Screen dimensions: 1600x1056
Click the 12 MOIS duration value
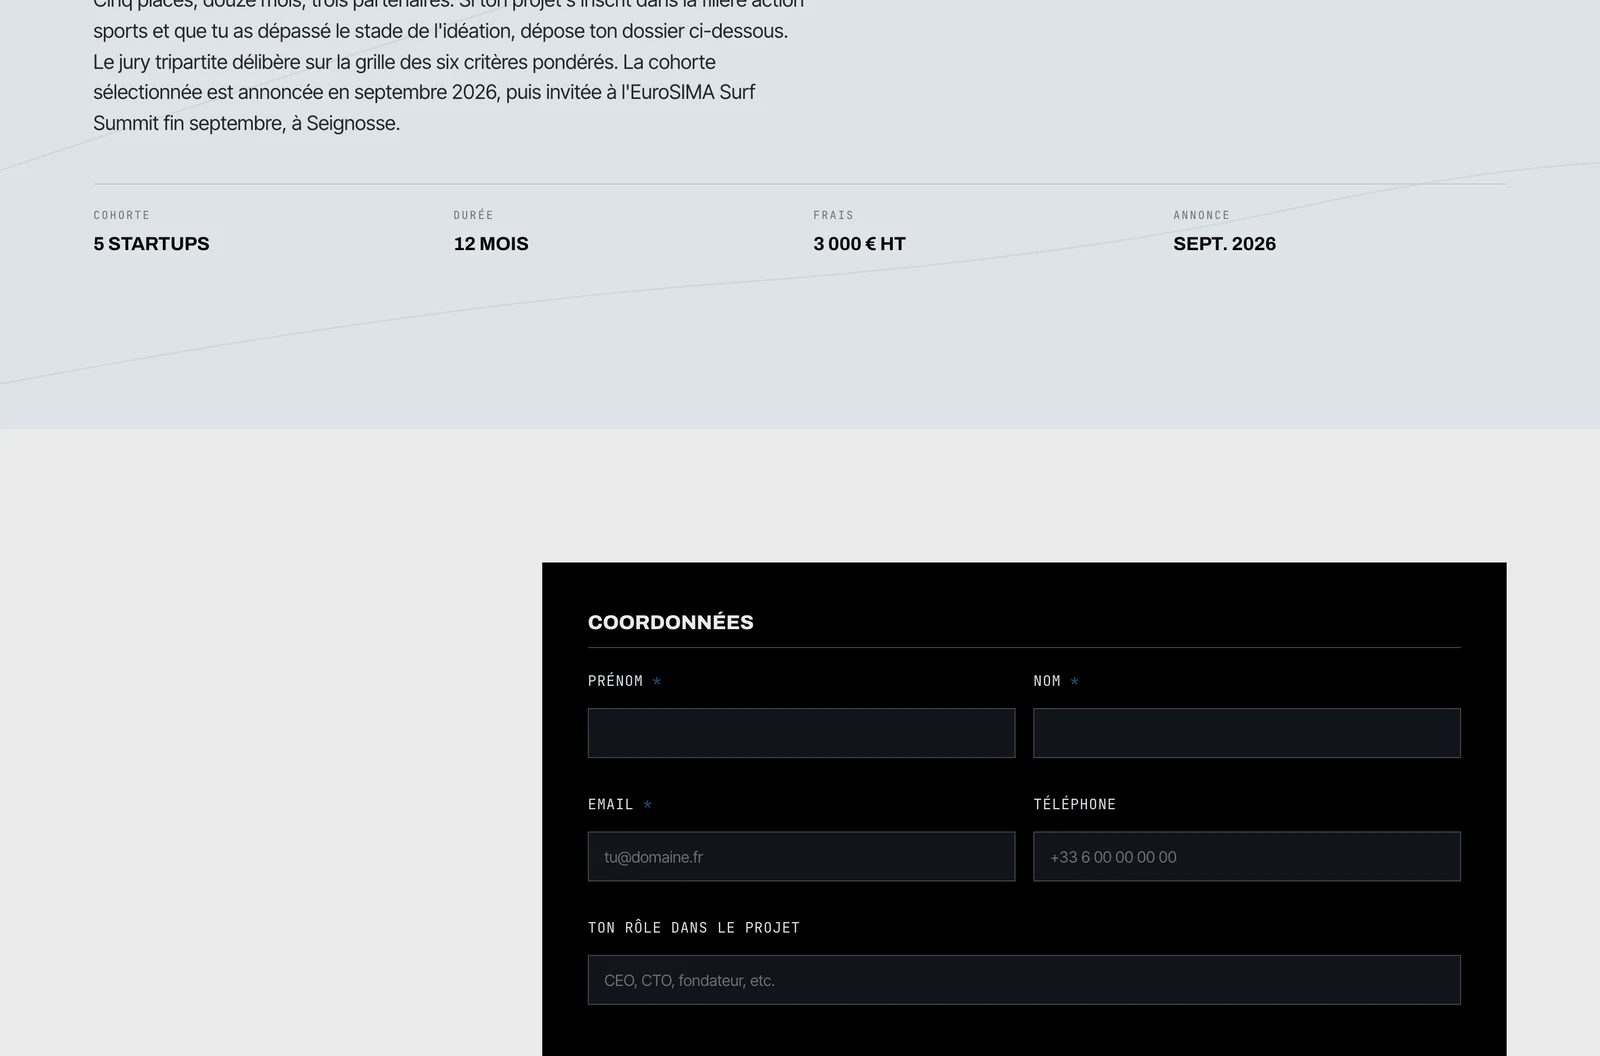tap(491, 244)
